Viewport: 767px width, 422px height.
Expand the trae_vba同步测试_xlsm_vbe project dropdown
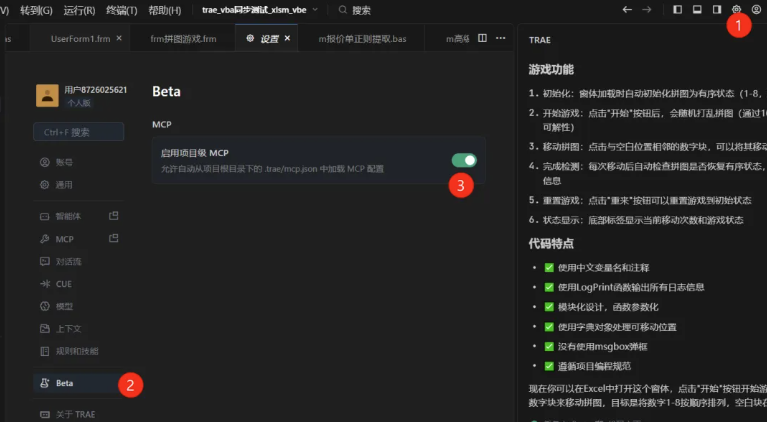tap(260, 10)
